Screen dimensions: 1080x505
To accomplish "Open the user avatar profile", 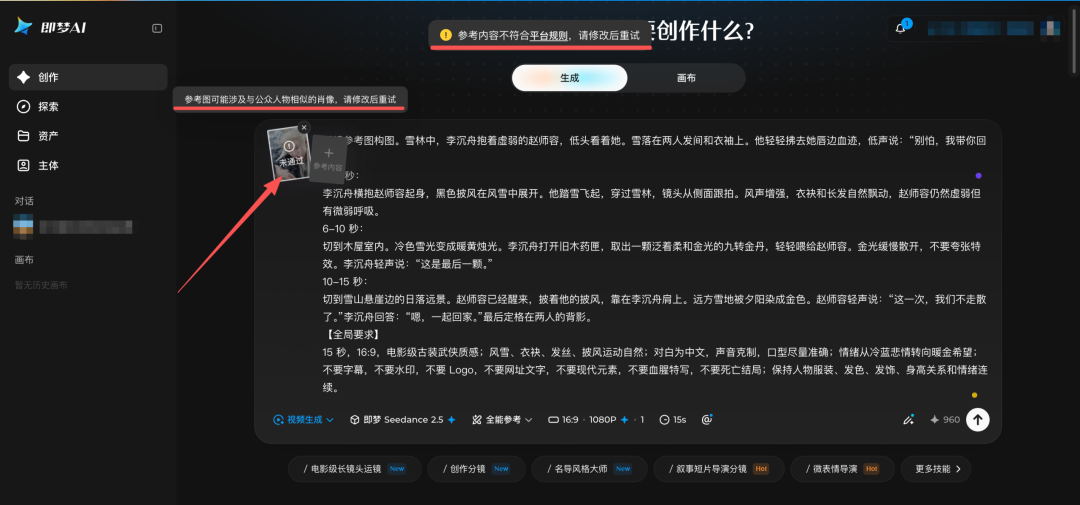I will [x=1050, y=28].
